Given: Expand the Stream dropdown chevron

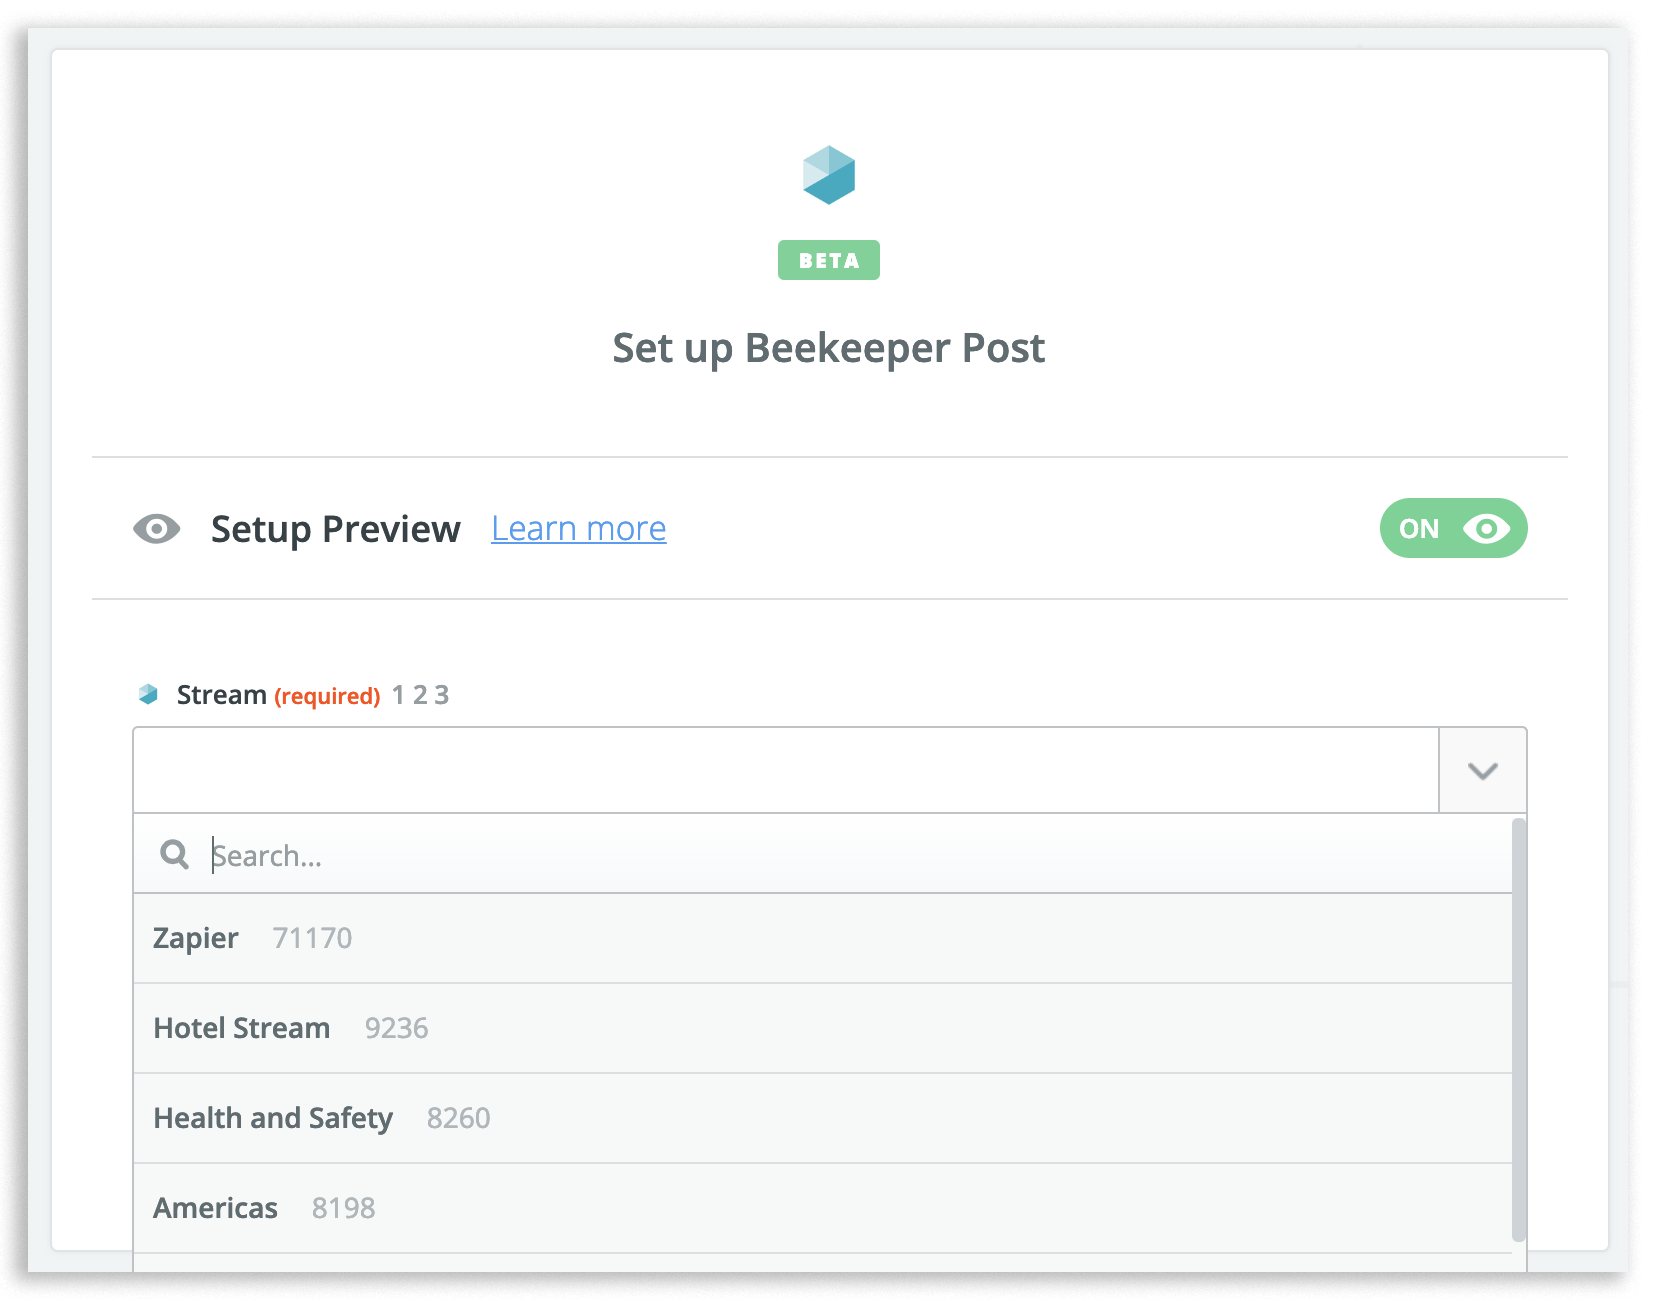Looking at the screenshot, I should [1482, 770].
